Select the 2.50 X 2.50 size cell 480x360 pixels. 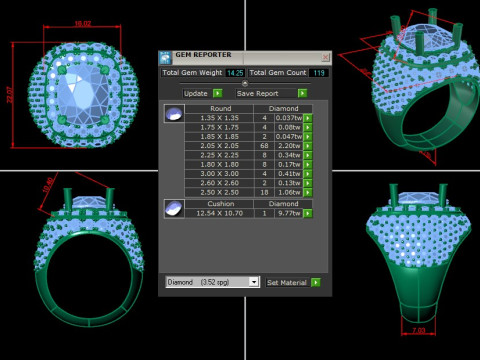tap(219, 192)
